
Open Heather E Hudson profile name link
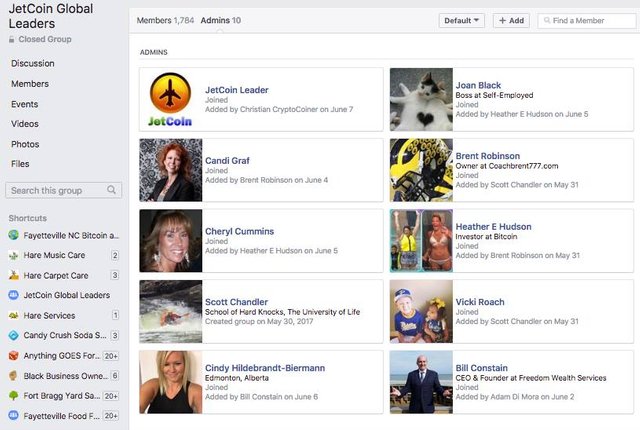tap(493, 226)
